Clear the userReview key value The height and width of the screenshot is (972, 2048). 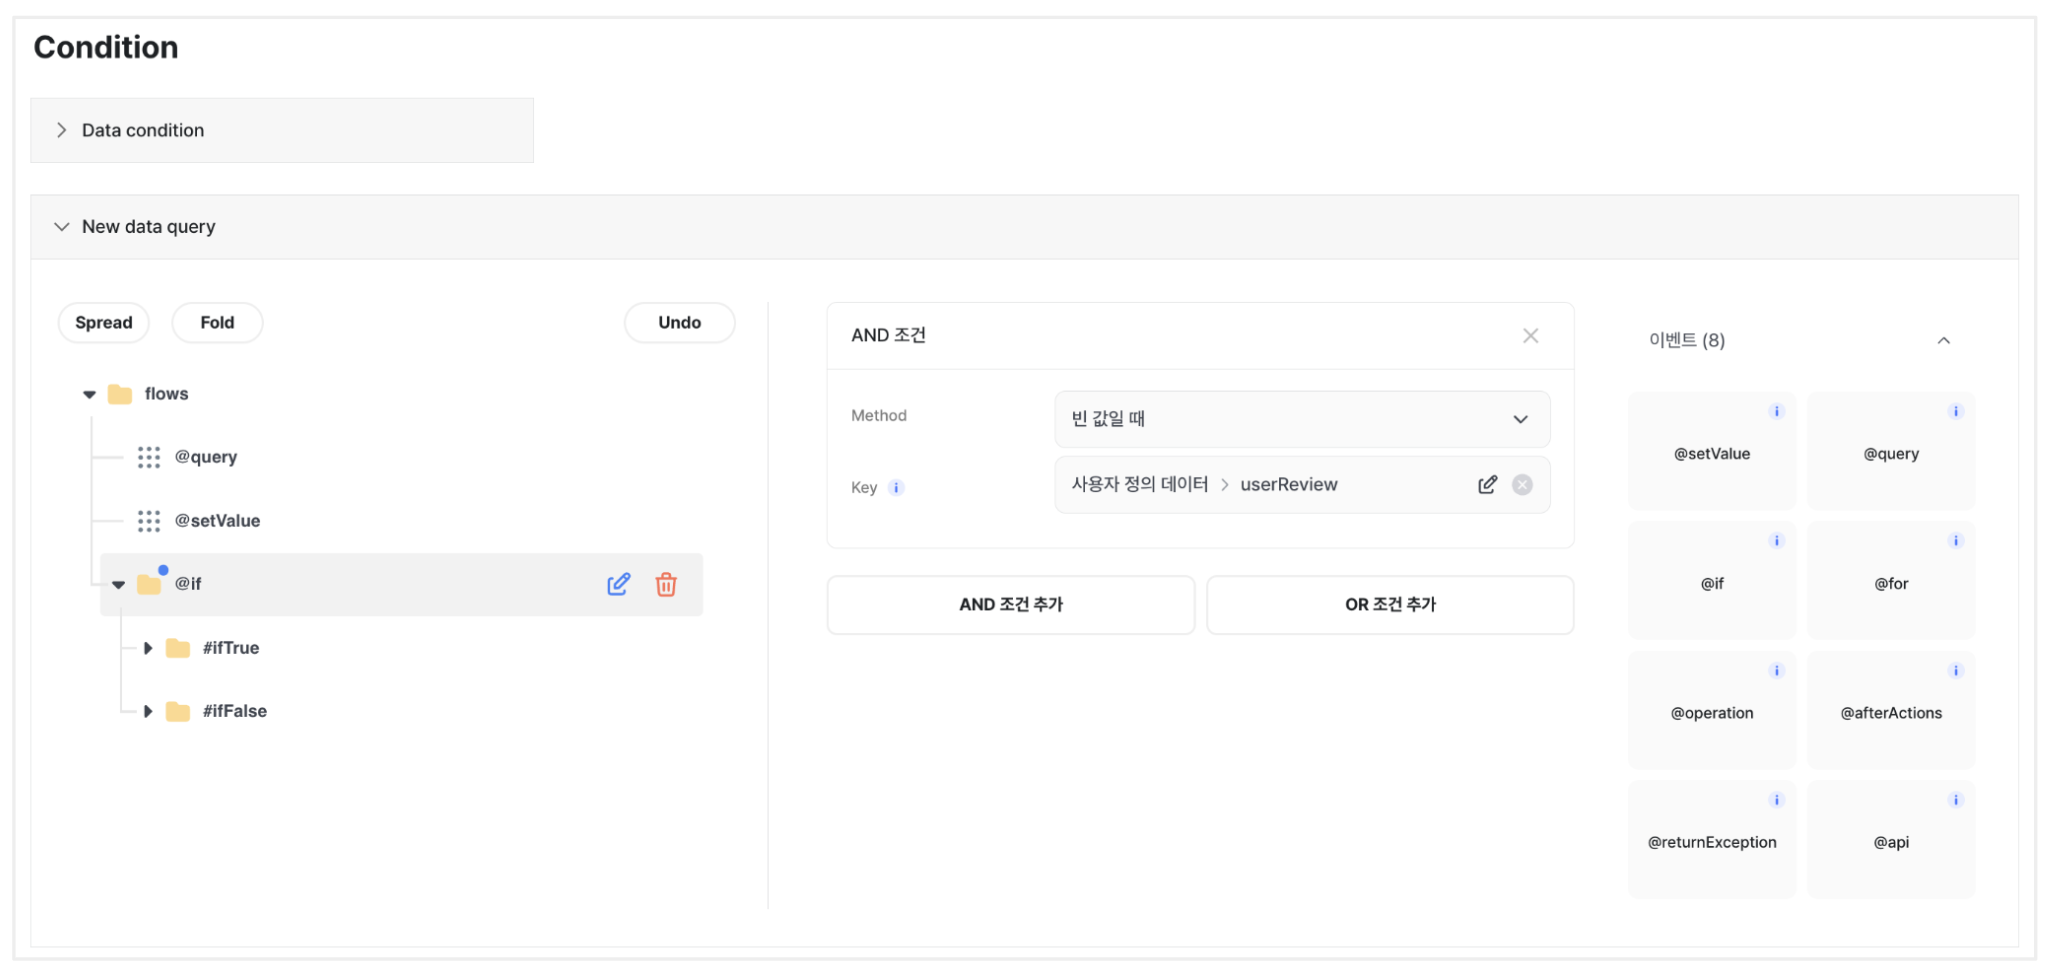tap(1522, 485)
